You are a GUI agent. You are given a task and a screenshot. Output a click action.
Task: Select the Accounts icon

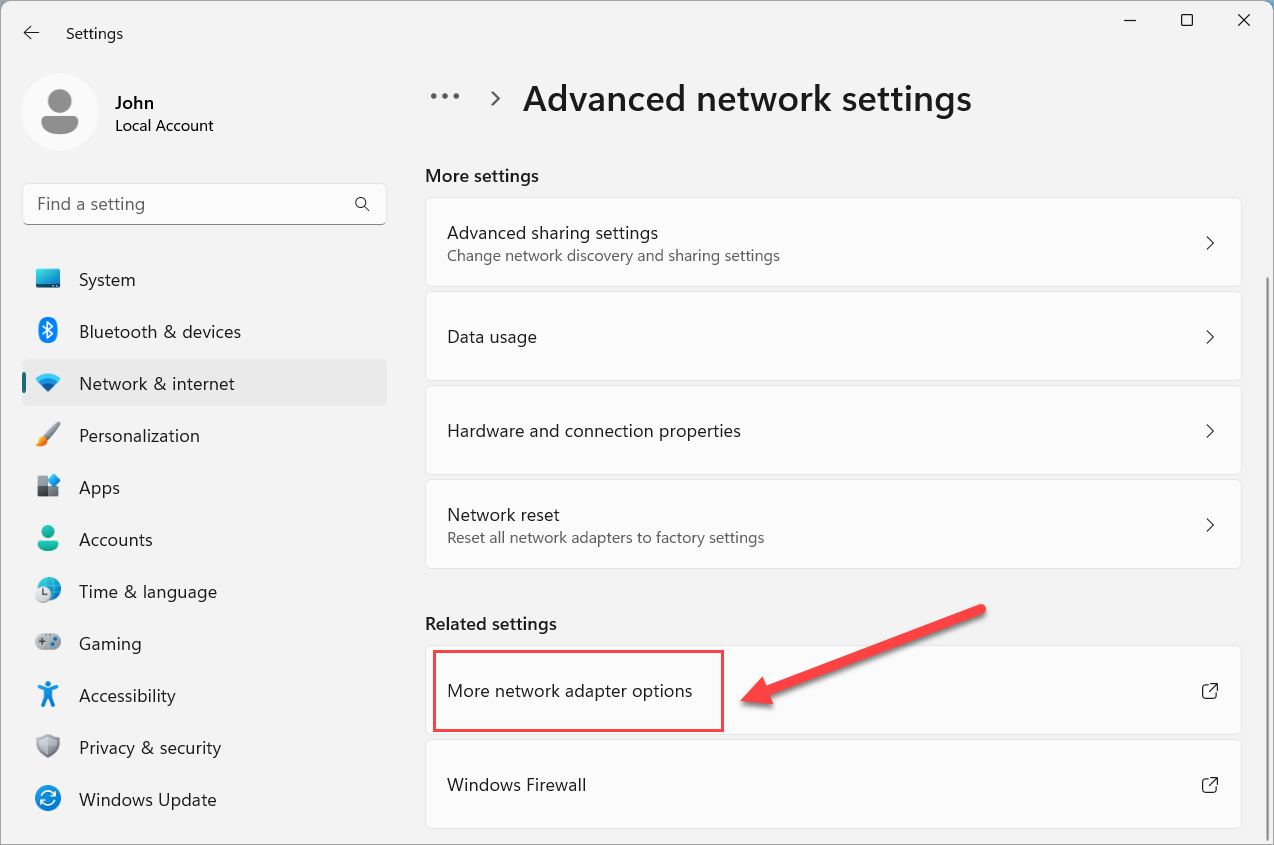pos(47,539)
